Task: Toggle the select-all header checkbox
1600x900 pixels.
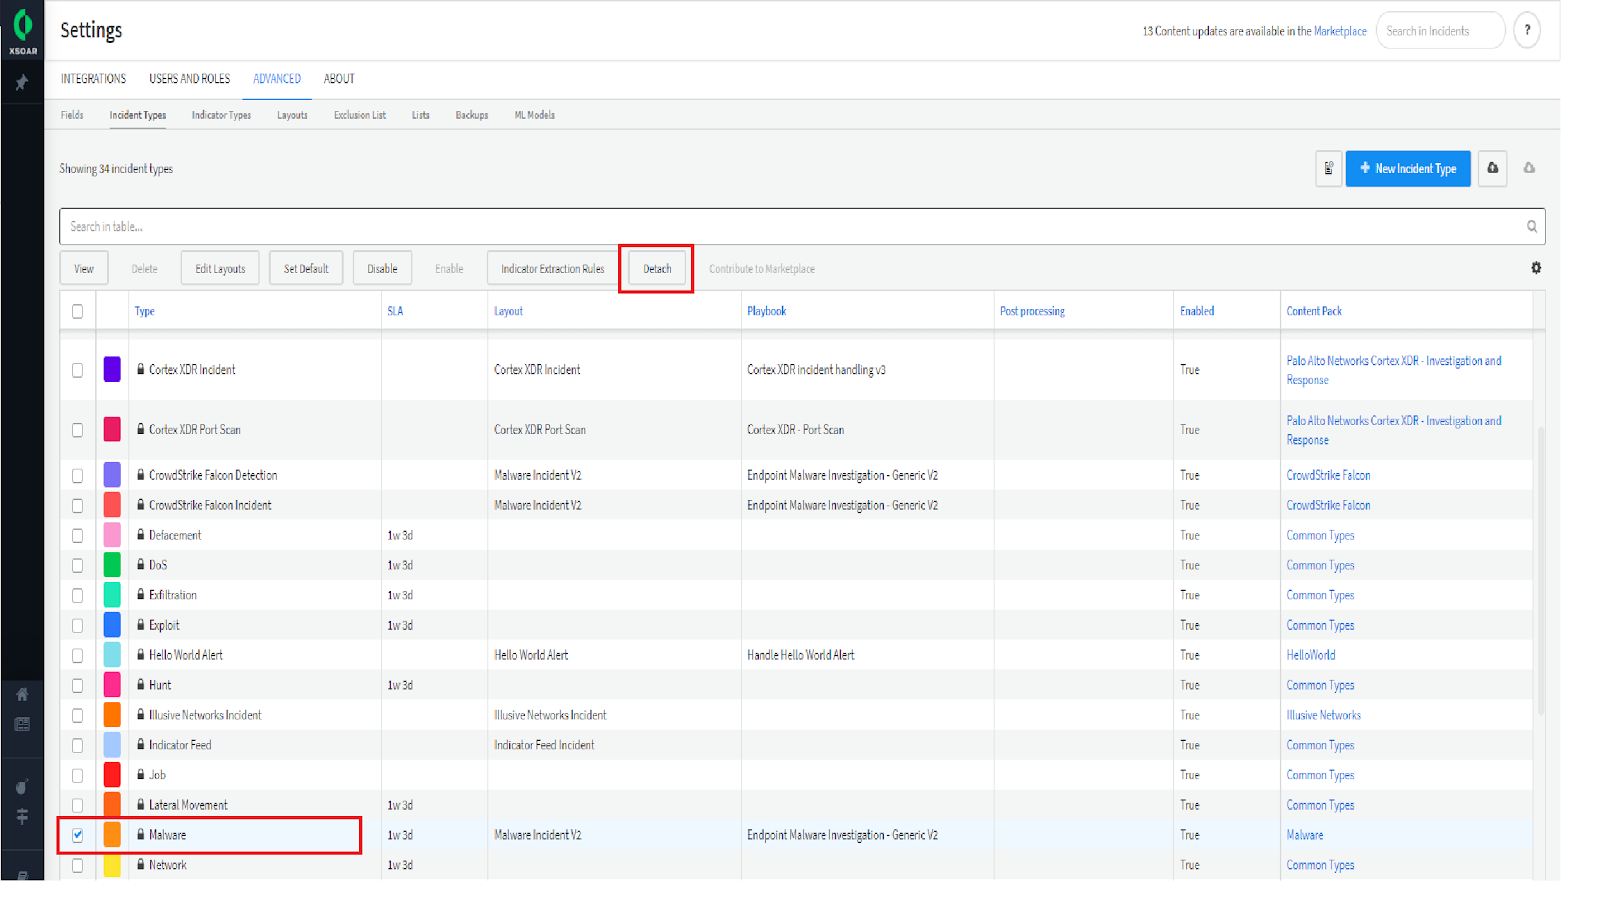Action: (77, 311)
